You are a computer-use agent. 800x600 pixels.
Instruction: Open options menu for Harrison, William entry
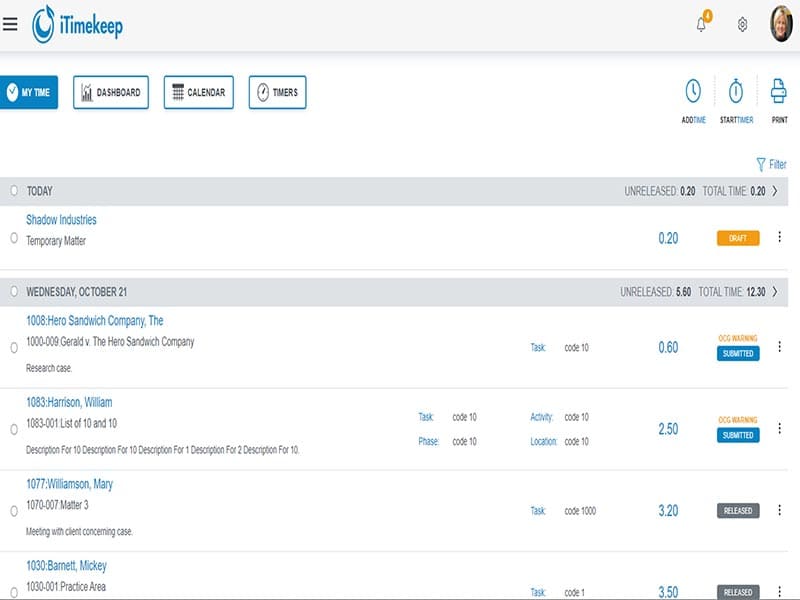(x=779, y=429)
